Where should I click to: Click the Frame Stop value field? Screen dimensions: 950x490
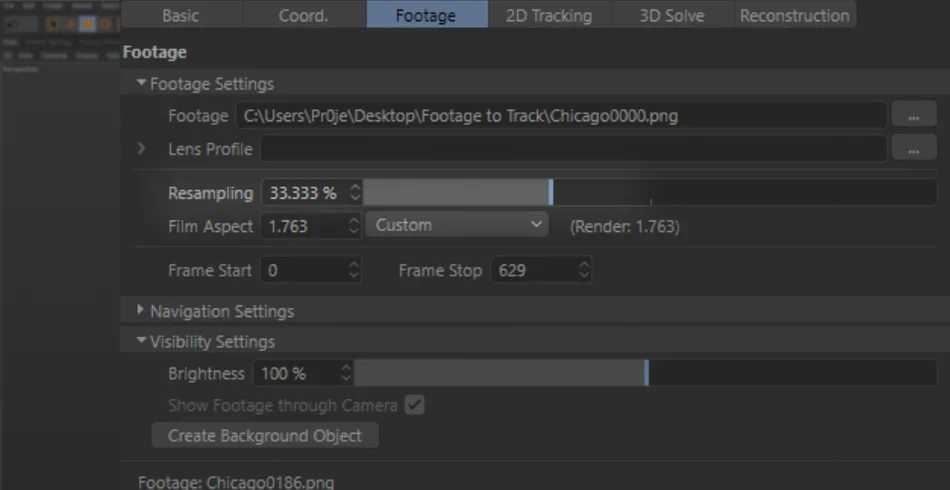point(534,270)
